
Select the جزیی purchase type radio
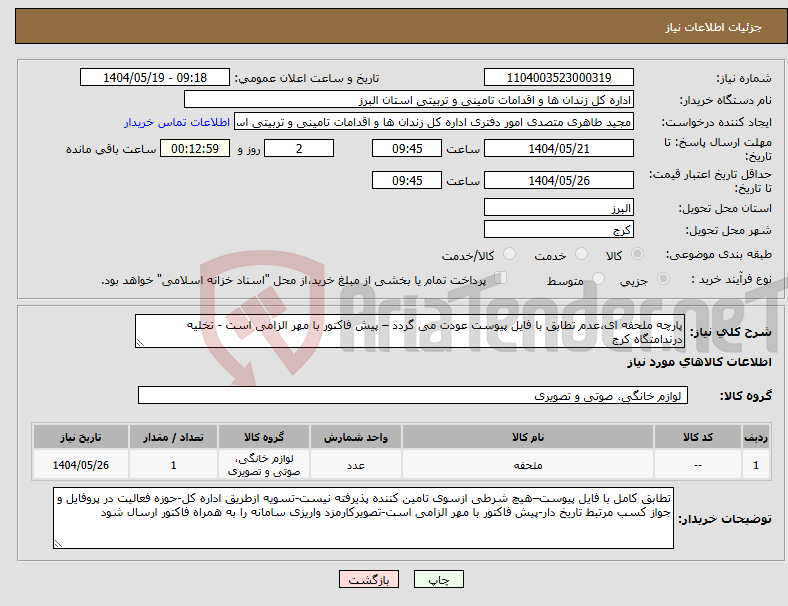tap(663, 279)
